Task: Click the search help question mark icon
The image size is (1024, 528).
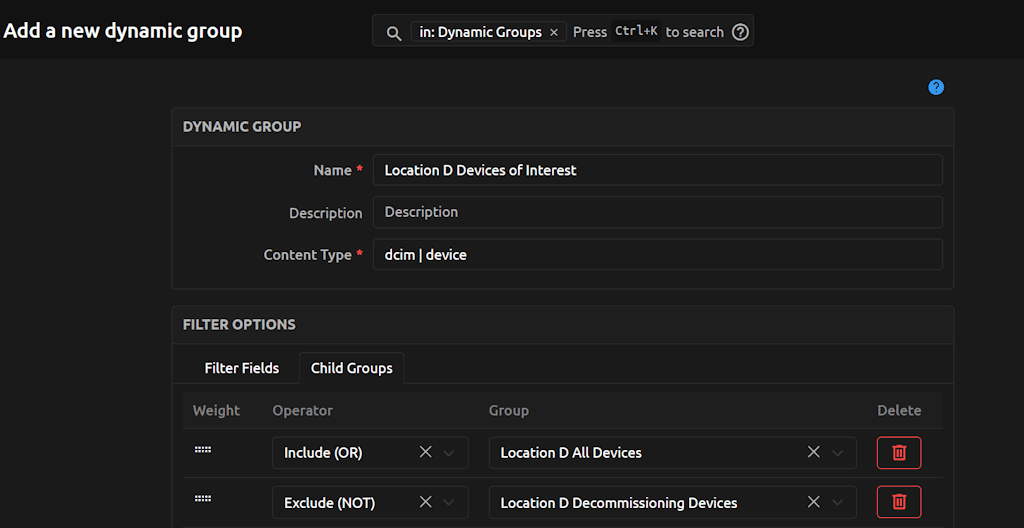Action: [x=740, y=32]
